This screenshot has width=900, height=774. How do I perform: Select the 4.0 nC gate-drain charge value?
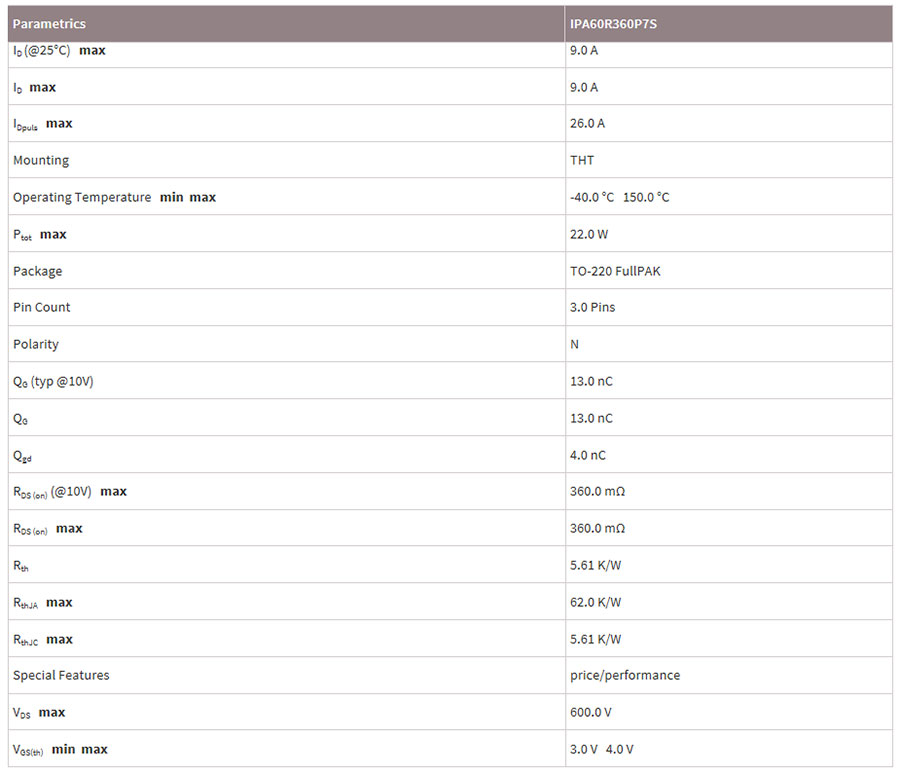coord(587,455)
